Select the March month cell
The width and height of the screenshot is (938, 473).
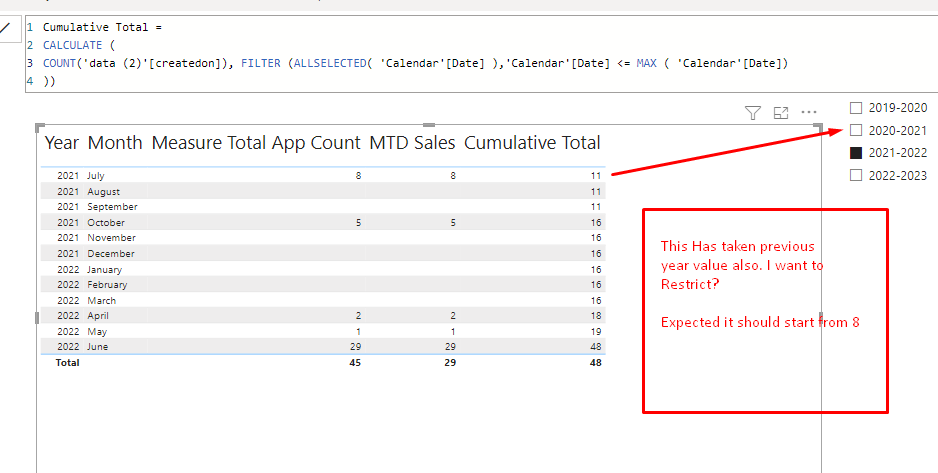point(102,301)
